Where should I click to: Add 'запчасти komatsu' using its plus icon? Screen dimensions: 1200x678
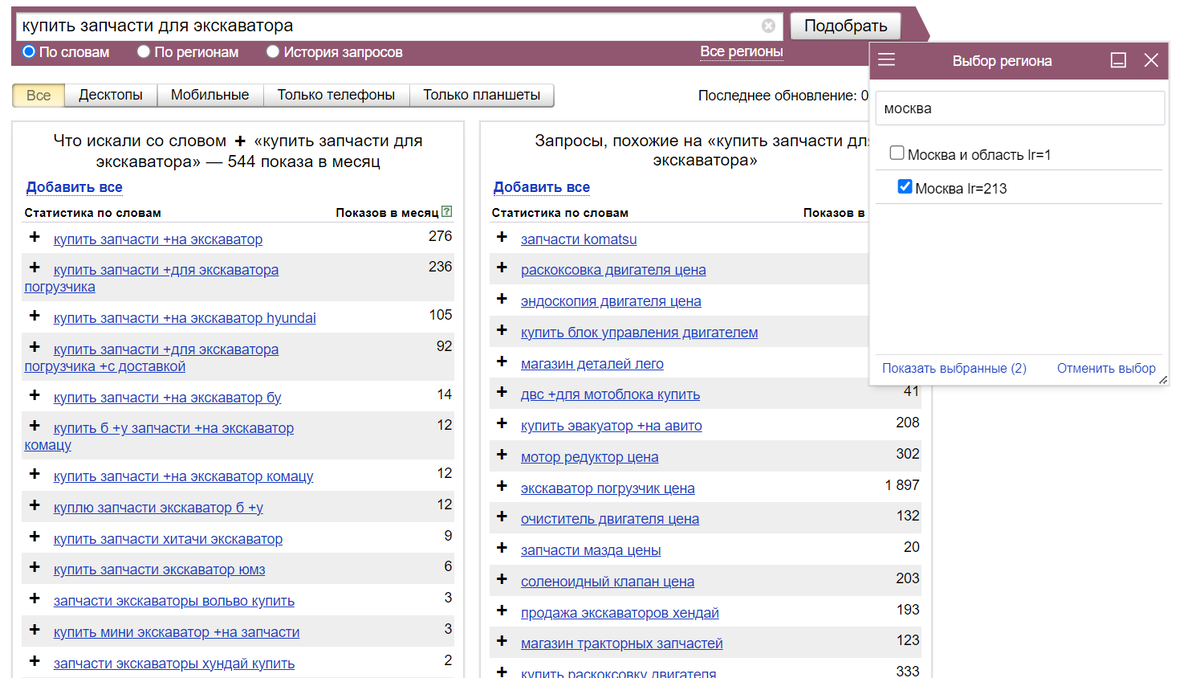pos(502,238)
